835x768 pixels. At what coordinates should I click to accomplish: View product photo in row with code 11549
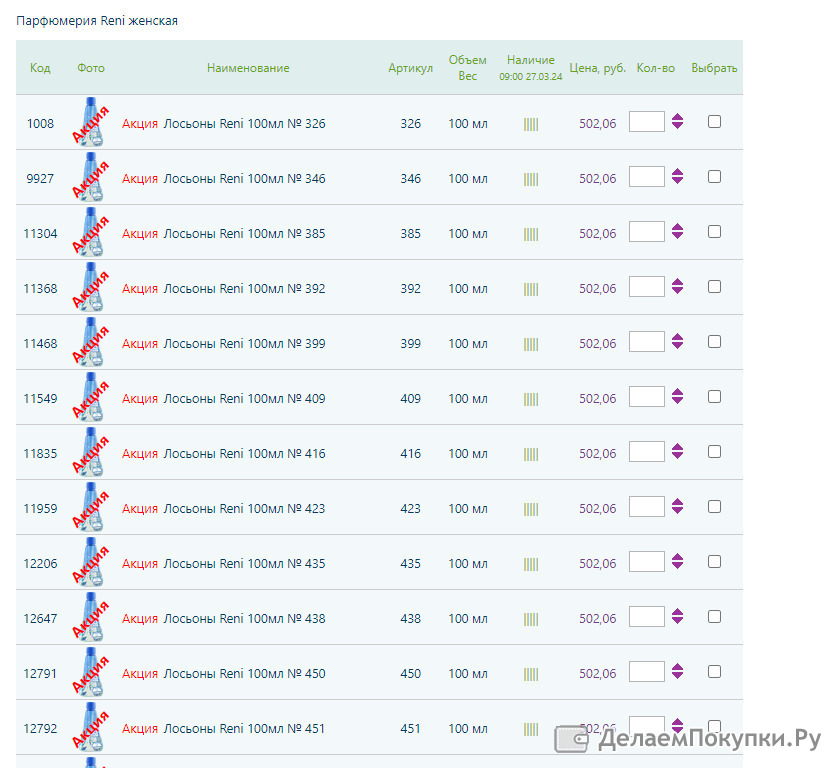(x=91, y=397)
